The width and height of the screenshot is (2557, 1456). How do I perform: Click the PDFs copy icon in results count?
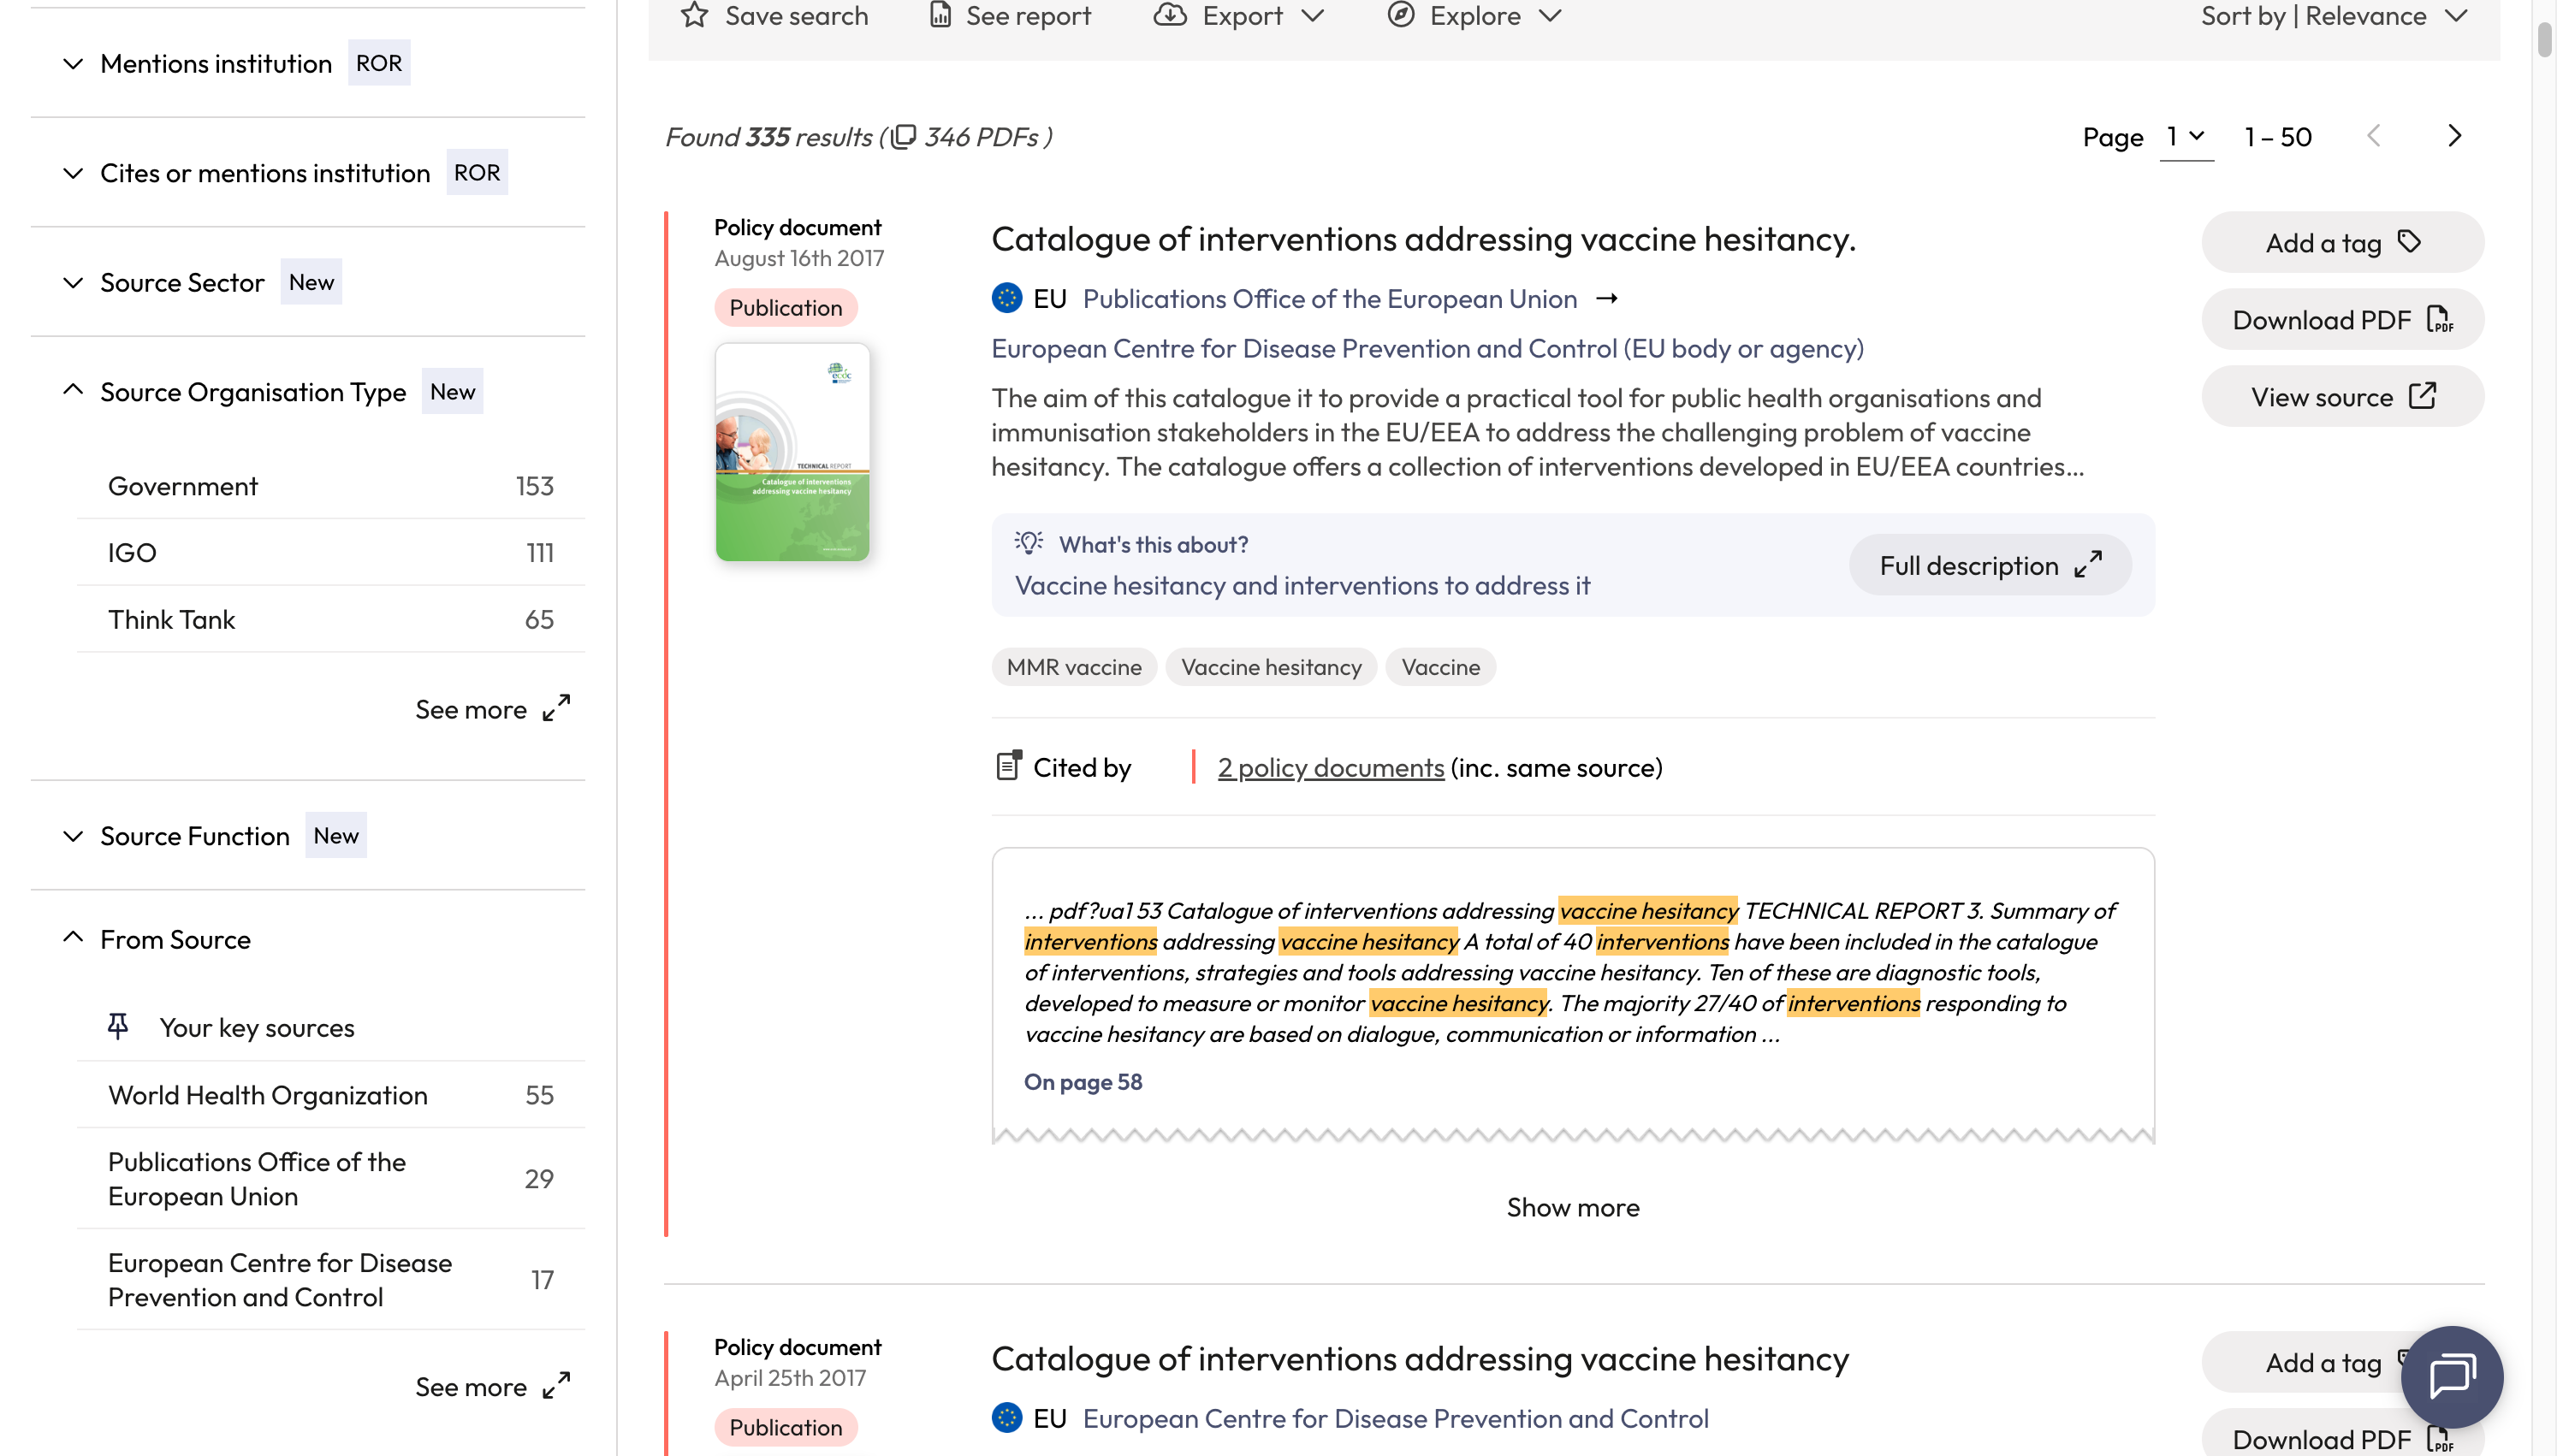[x=903, y=137]
